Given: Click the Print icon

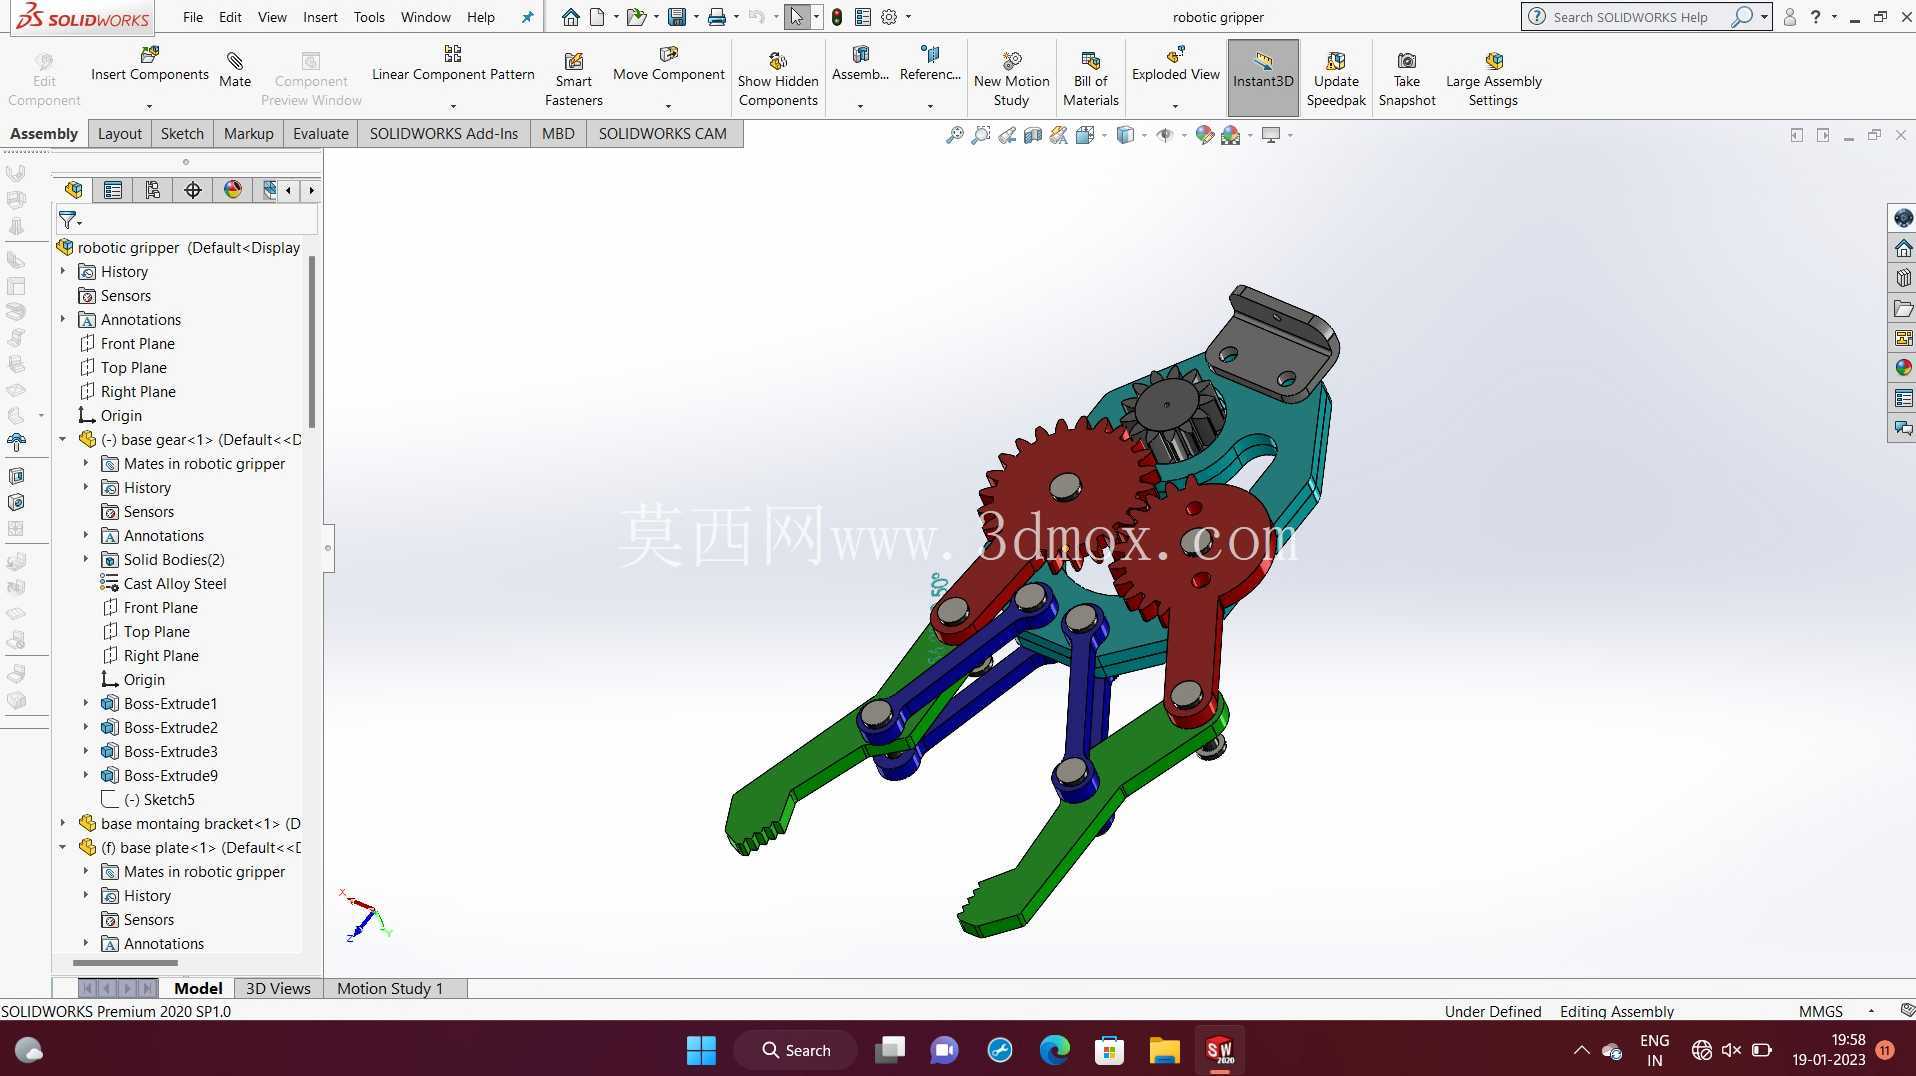Looking at the screenshot, I should (x=717, y=17).
